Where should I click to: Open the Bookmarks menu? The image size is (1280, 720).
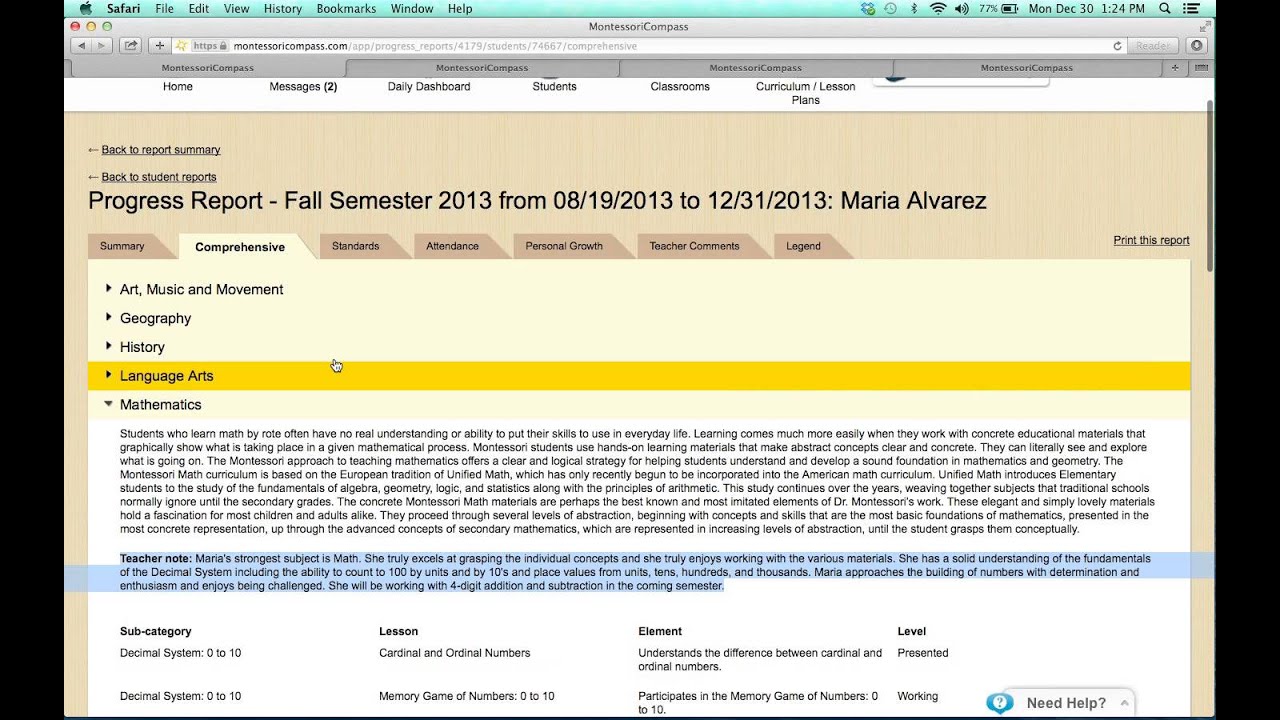[346, 9]
